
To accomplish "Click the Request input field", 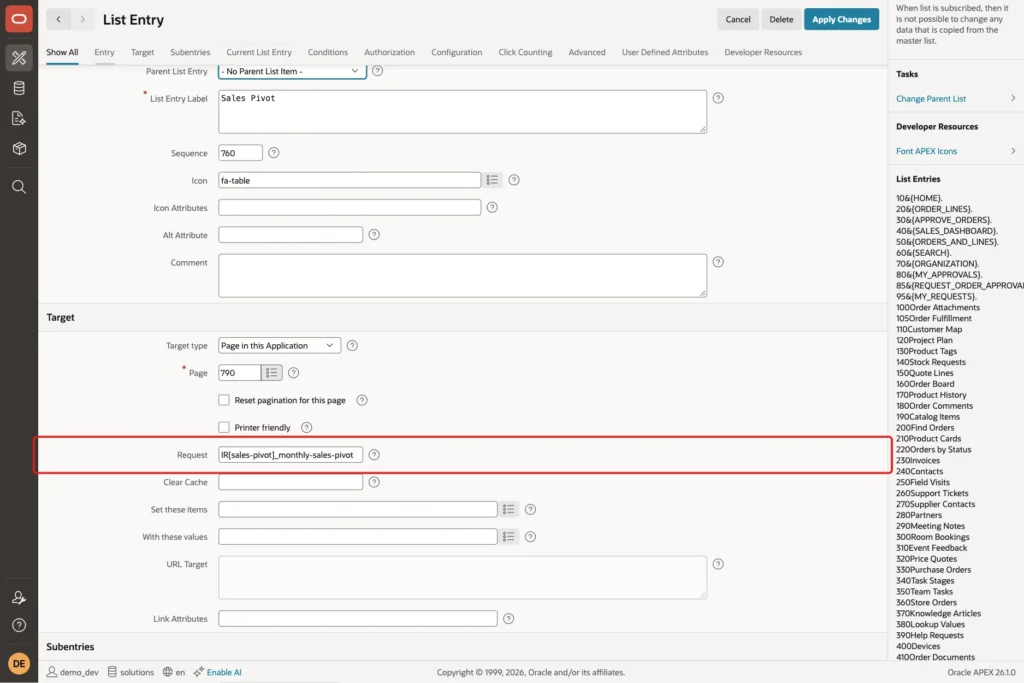I will (291, 454).
